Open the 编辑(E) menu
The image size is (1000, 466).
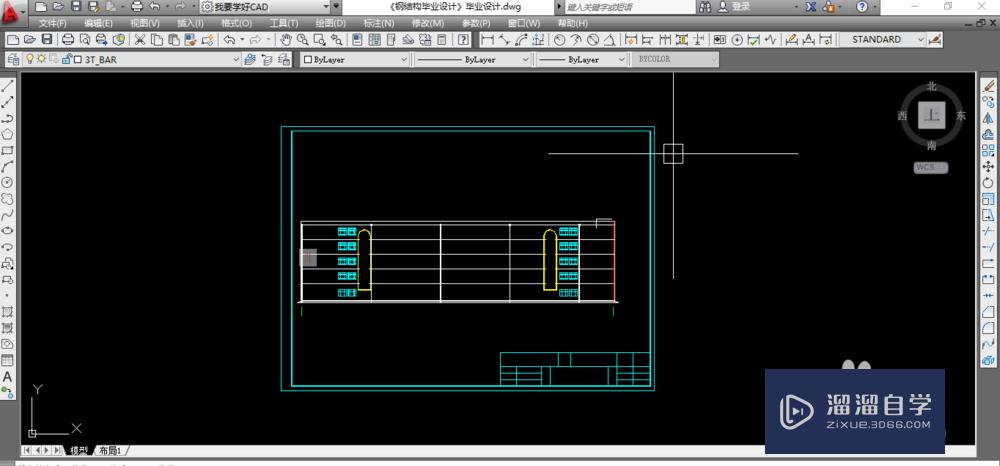[x=98, y=23]
